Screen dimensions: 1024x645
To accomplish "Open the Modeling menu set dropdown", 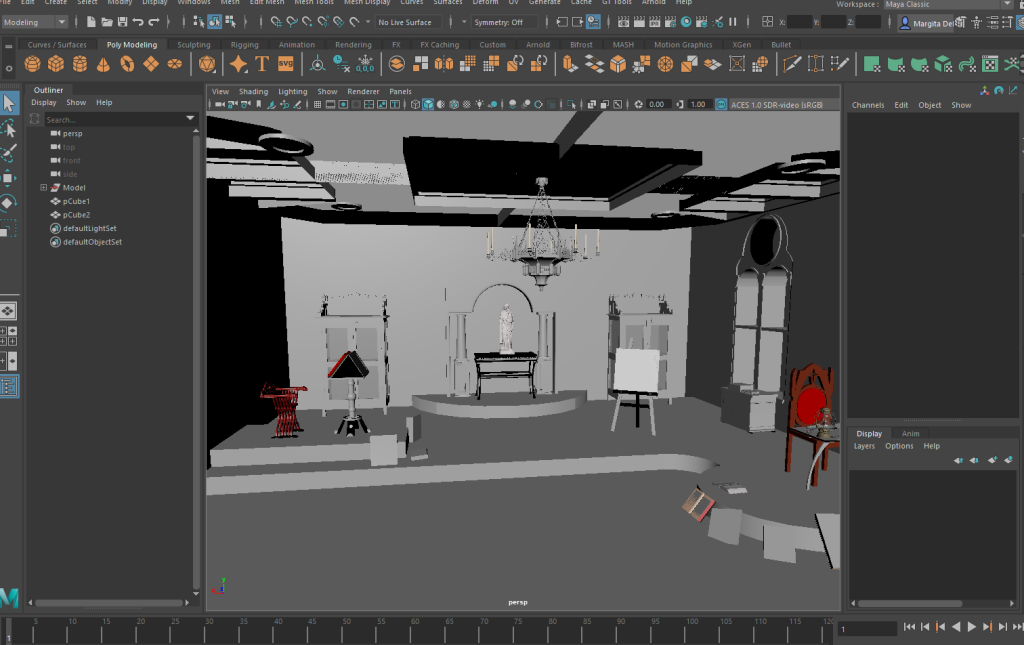I will (x=35, y=22).
